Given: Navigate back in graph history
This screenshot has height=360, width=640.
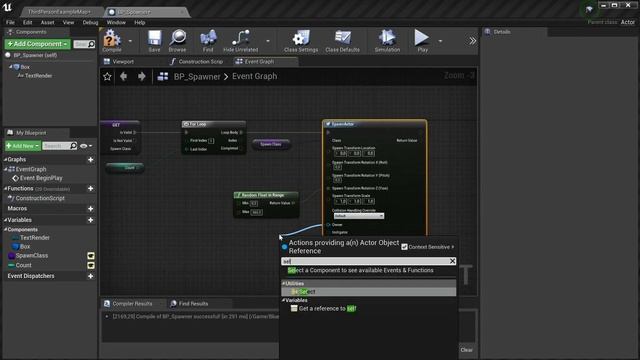Looking at the screenshot, I should point(124,76).
